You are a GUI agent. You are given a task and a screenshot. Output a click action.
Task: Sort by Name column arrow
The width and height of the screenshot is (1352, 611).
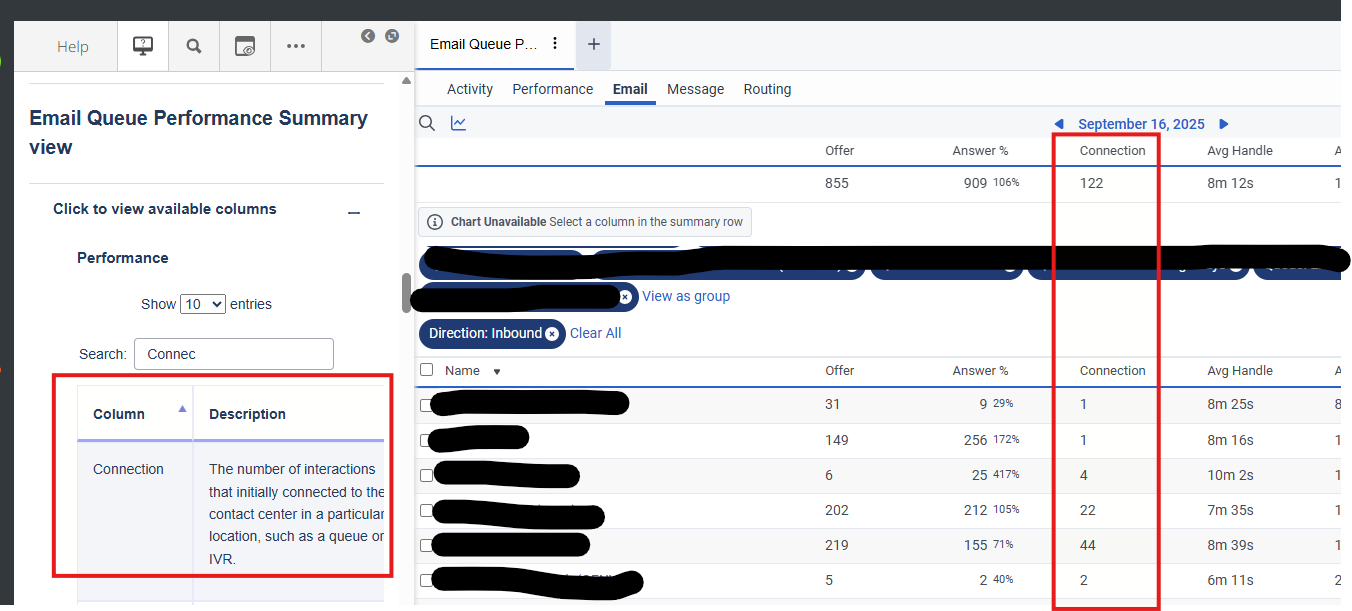point(497,371)
